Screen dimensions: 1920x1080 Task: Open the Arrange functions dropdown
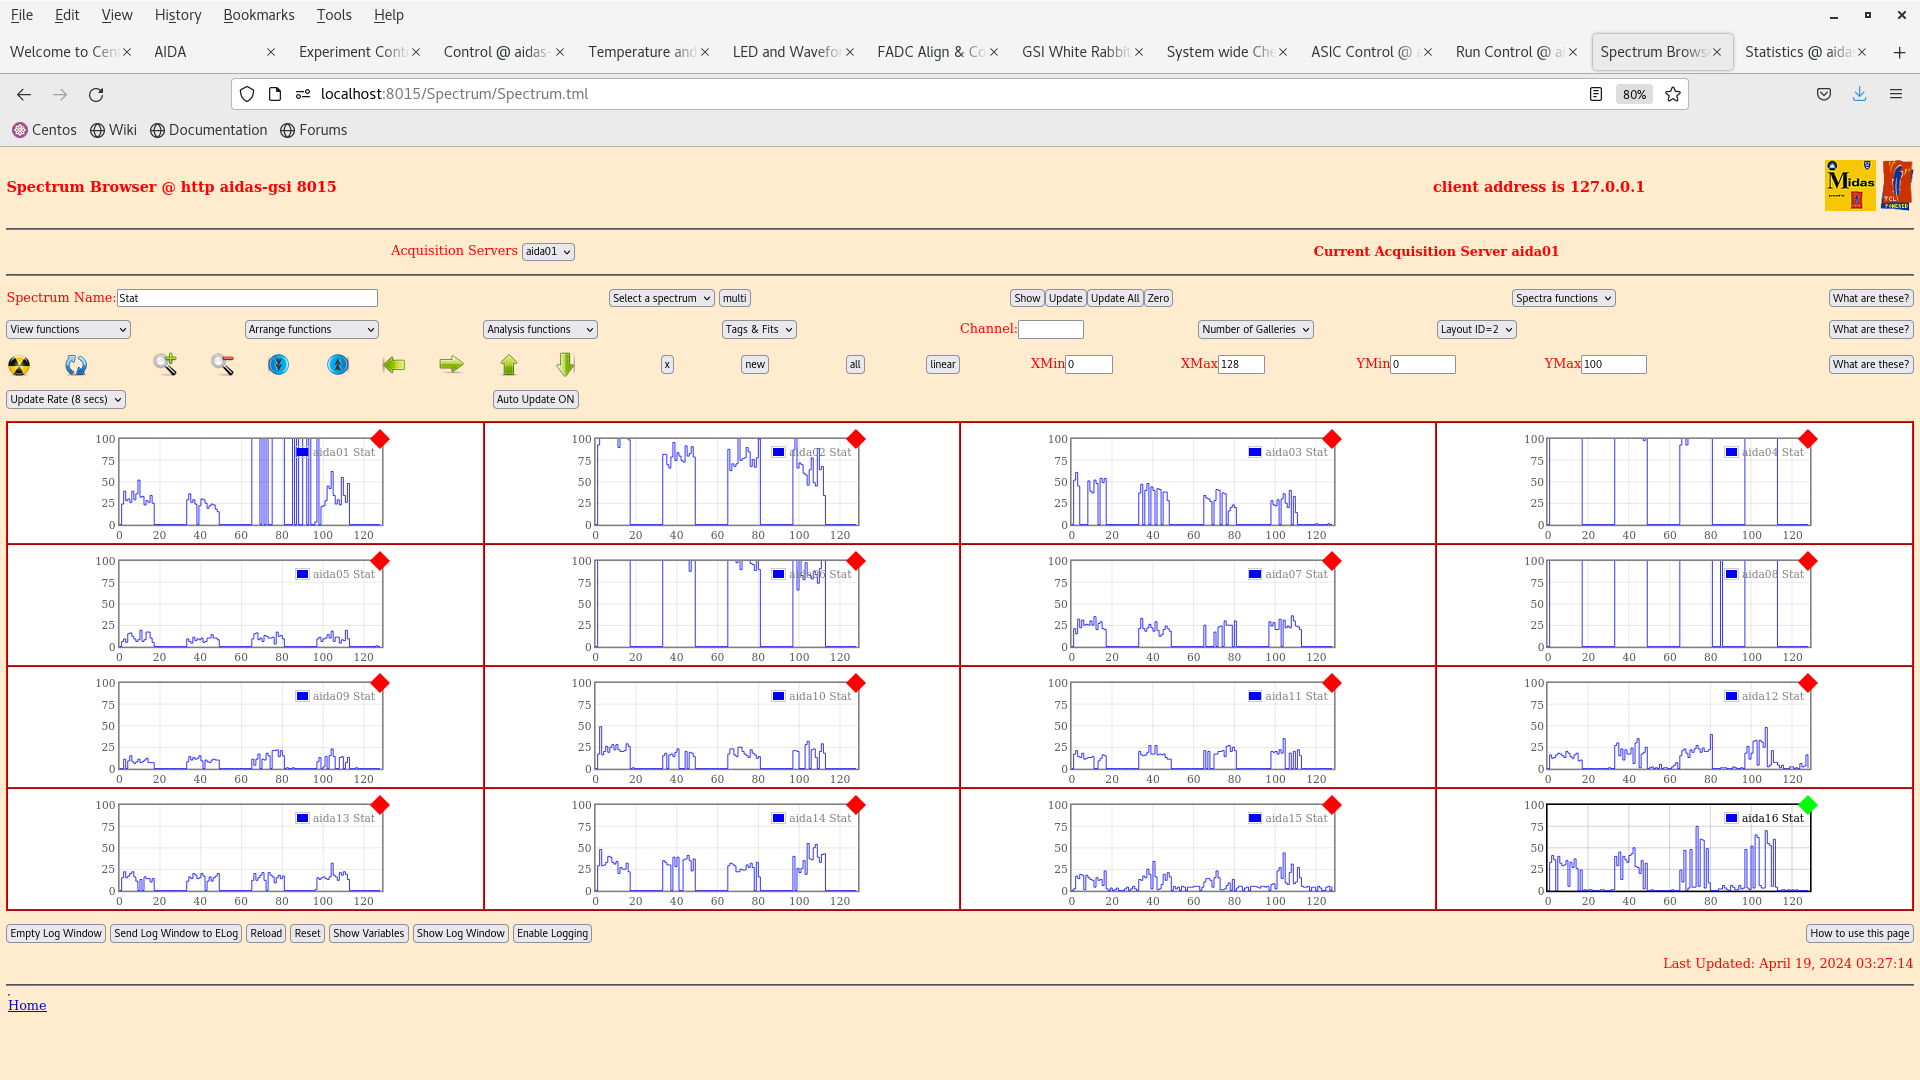click(312, 329)
